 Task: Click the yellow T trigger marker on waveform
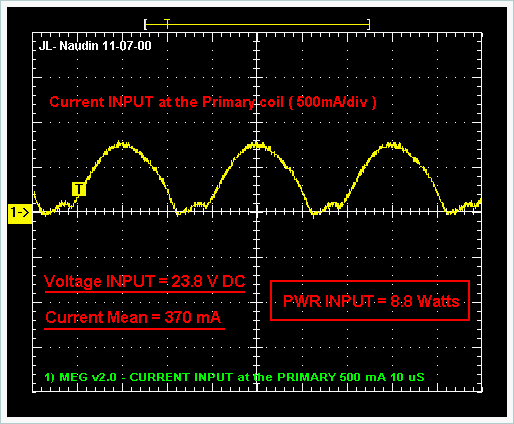coord(79,189)
